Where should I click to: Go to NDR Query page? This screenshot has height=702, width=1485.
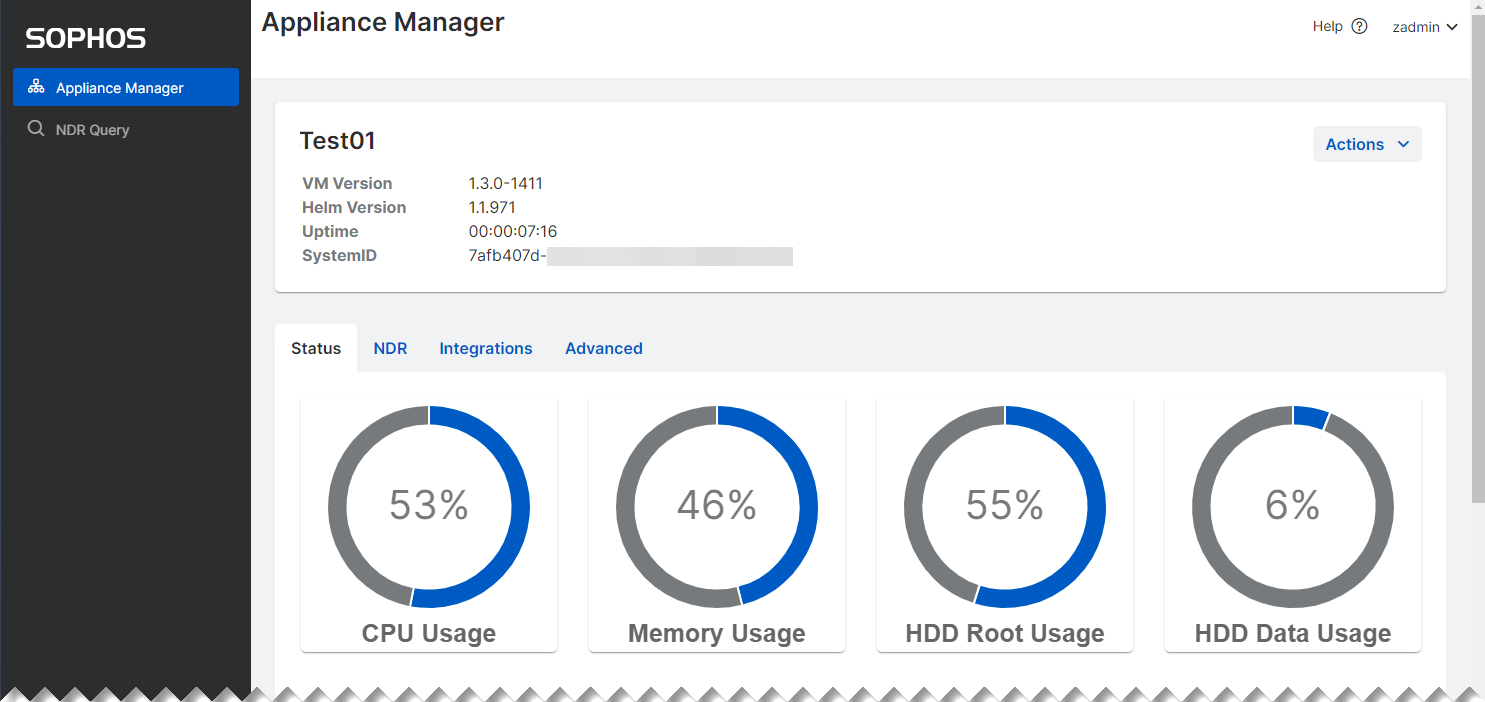tap(93, 129)
